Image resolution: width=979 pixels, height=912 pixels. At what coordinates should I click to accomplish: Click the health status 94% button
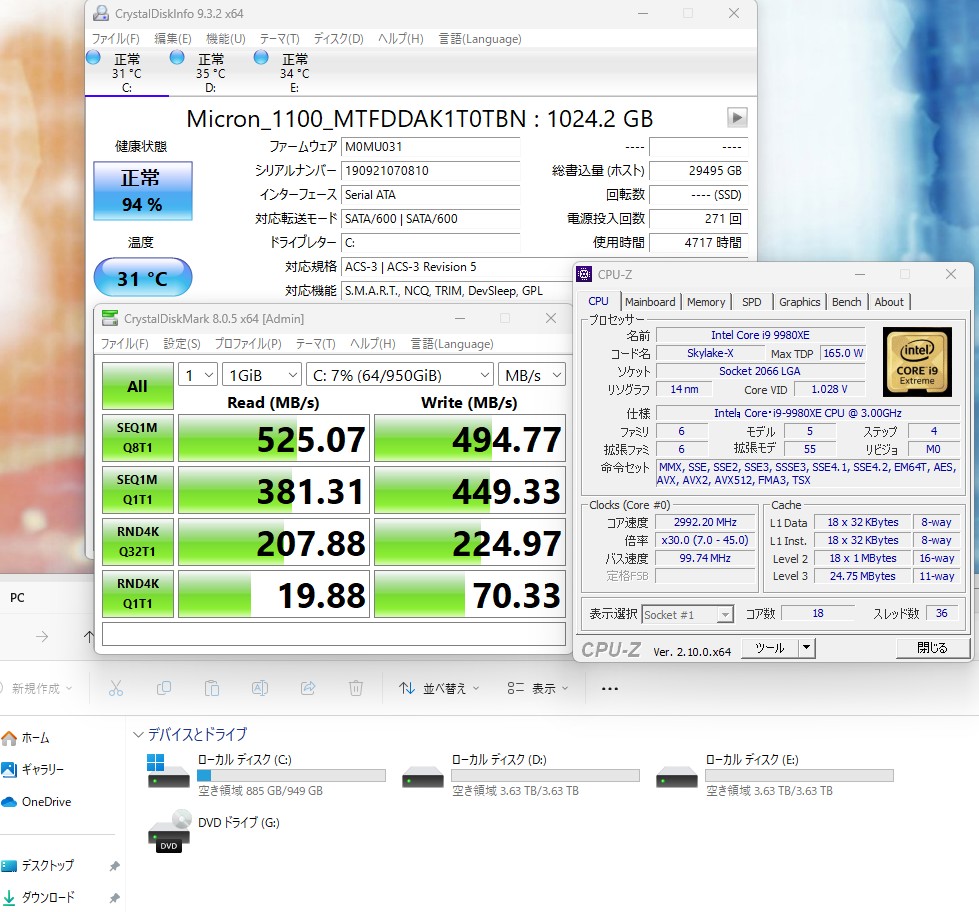tap(142, 191)
